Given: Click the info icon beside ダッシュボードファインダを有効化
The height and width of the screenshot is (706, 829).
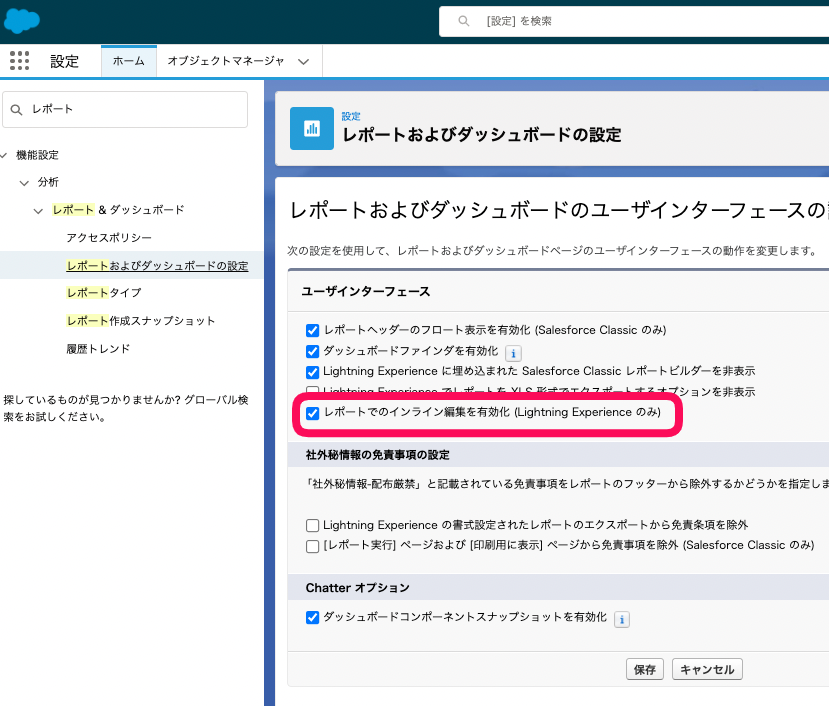Looking at the screenshot, I should (513, 353).
